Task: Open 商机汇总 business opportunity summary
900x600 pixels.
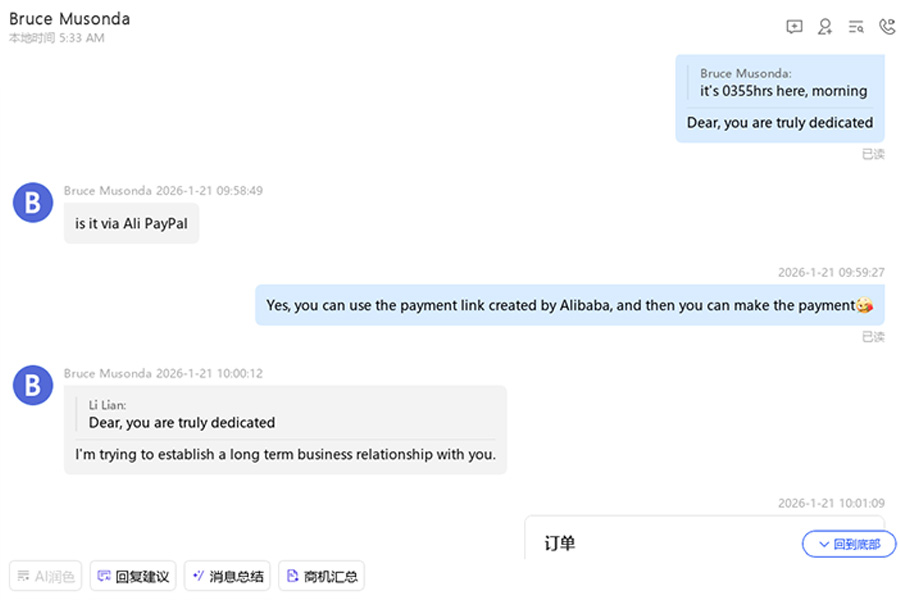Action: point(321,575)
